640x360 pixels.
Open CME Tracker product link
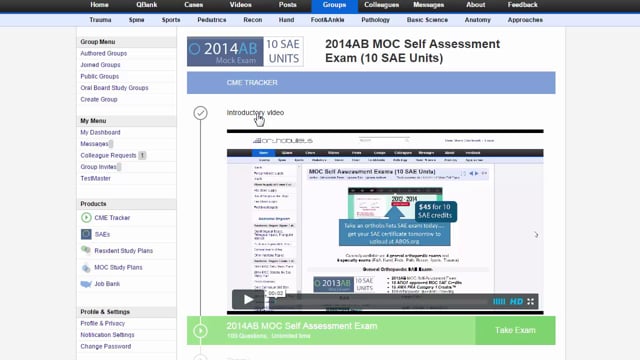coord(112,218)
